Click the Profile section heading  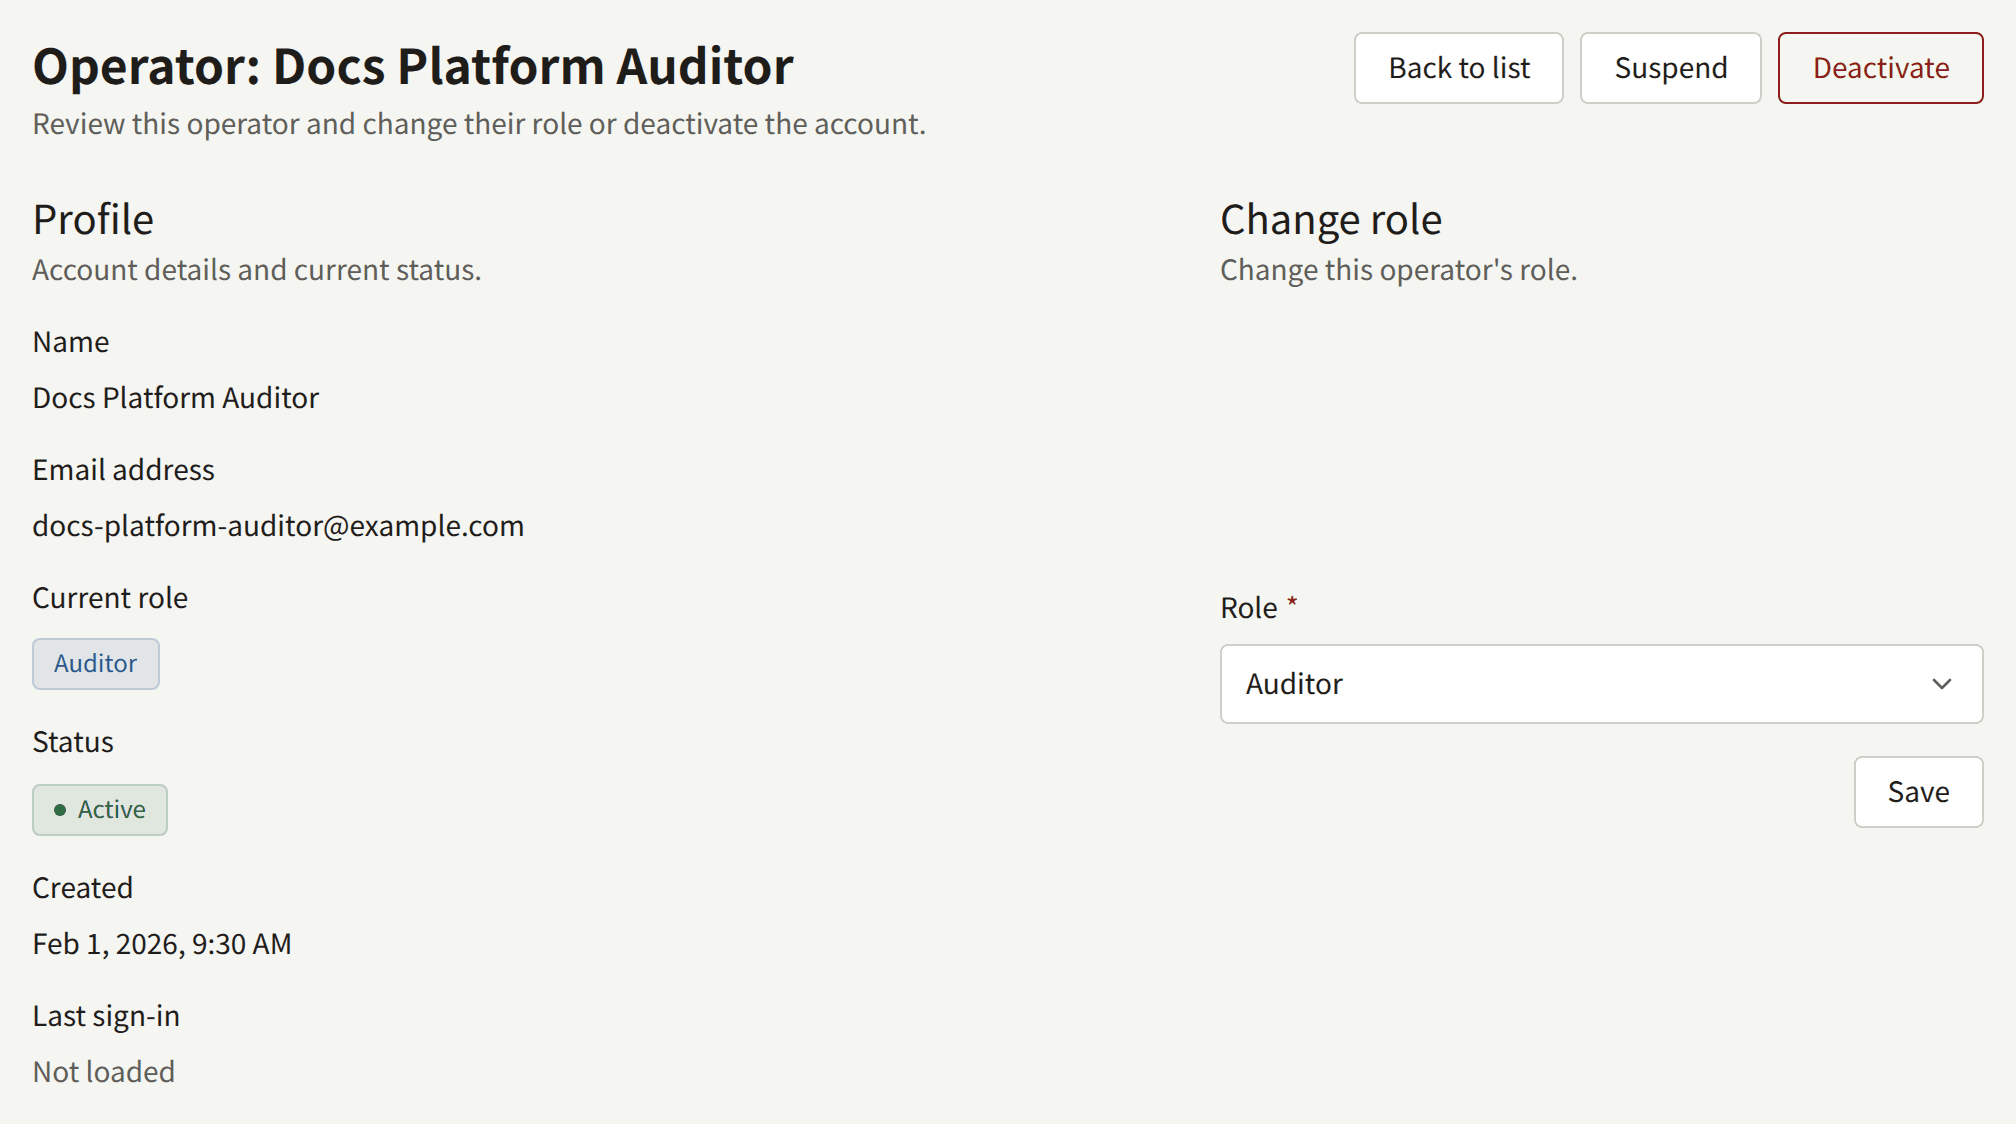click(93, 220)
